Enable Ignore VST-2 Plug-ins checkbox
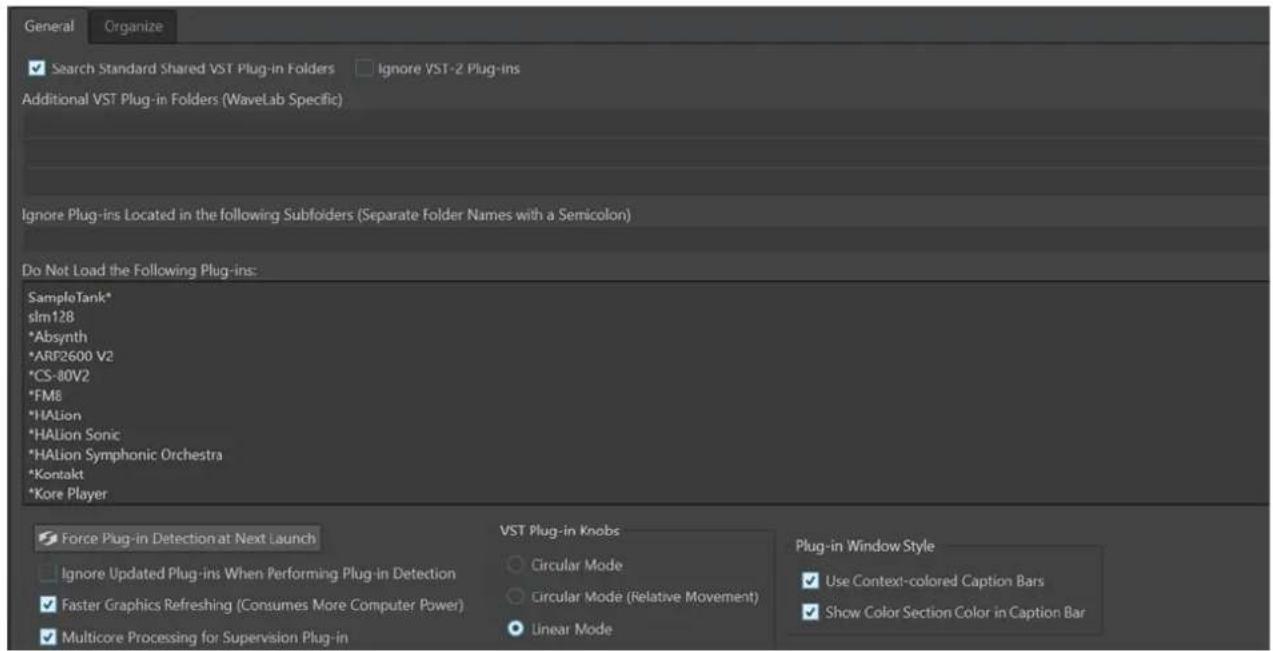Viewport: 1273px width, 651px height. pos(363,69)
